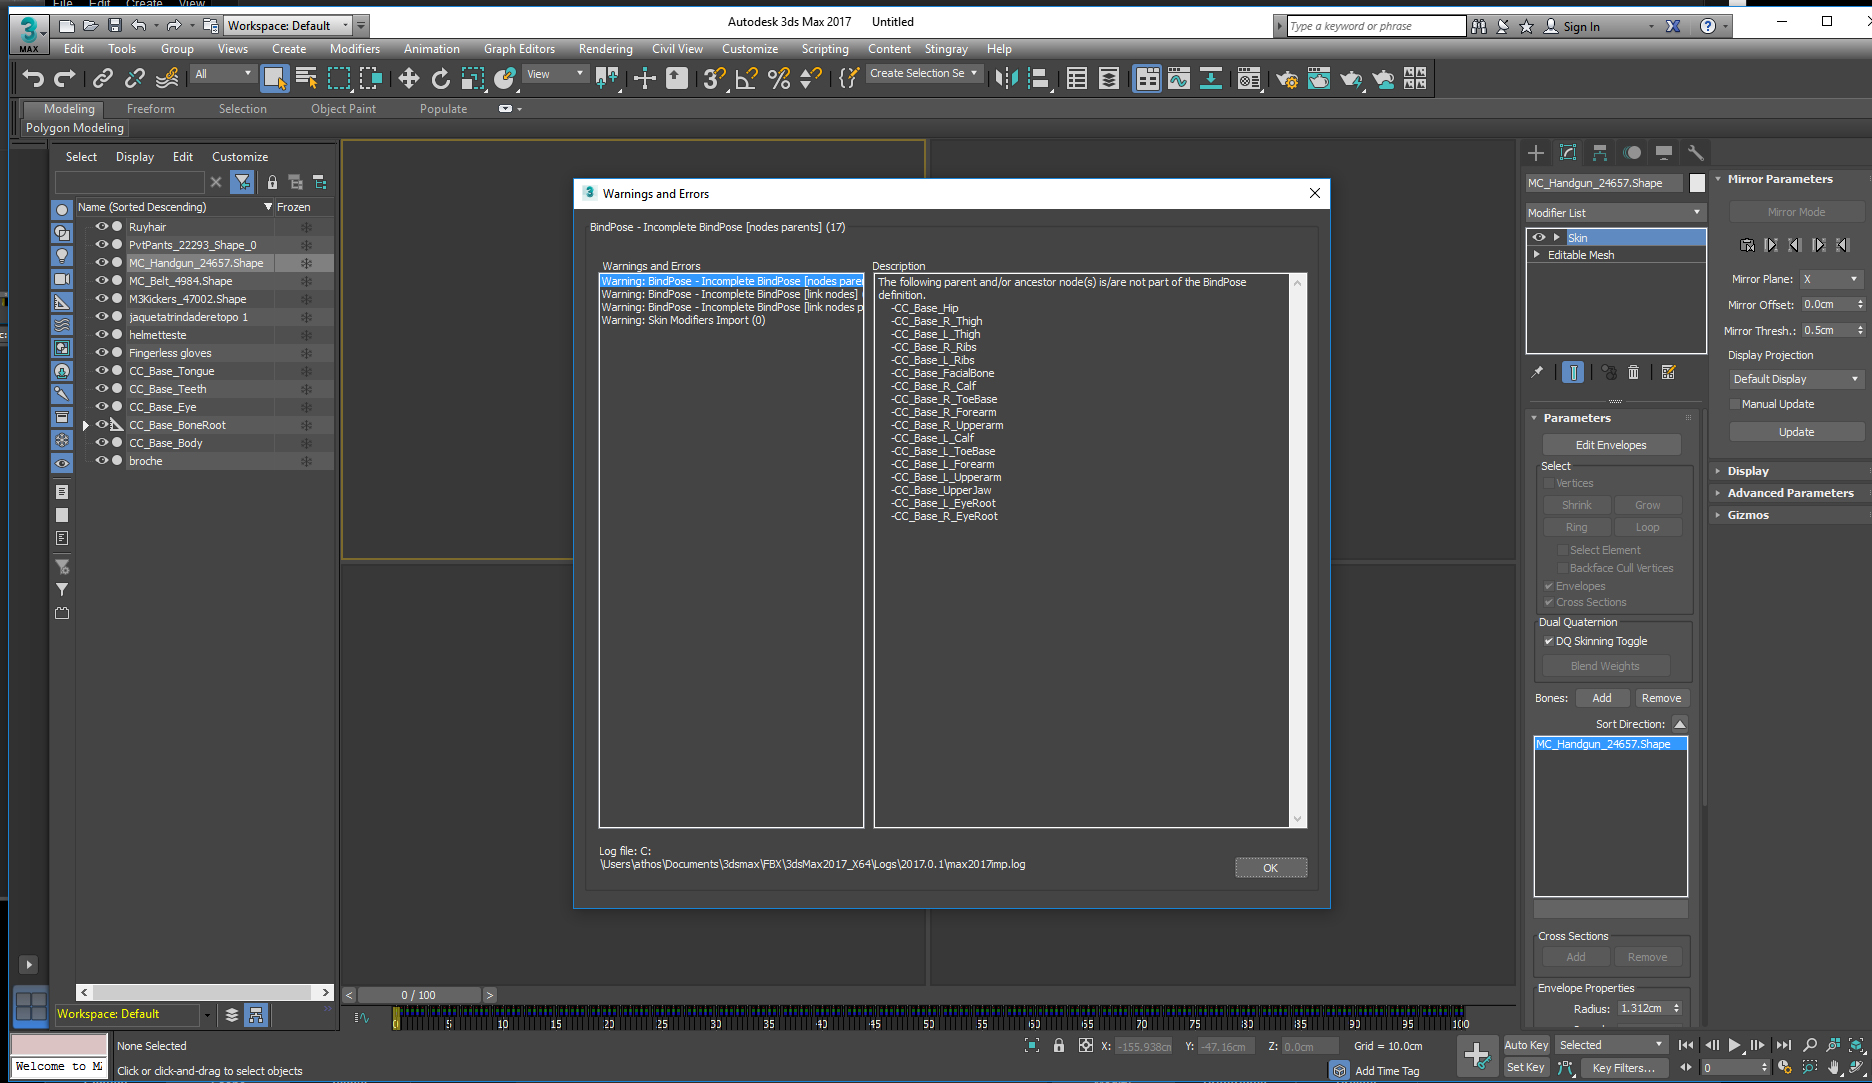Select warning Skin Modifiers Import (0)
The height and width of the screenshot is (1083, 1872).
point(683,320)
